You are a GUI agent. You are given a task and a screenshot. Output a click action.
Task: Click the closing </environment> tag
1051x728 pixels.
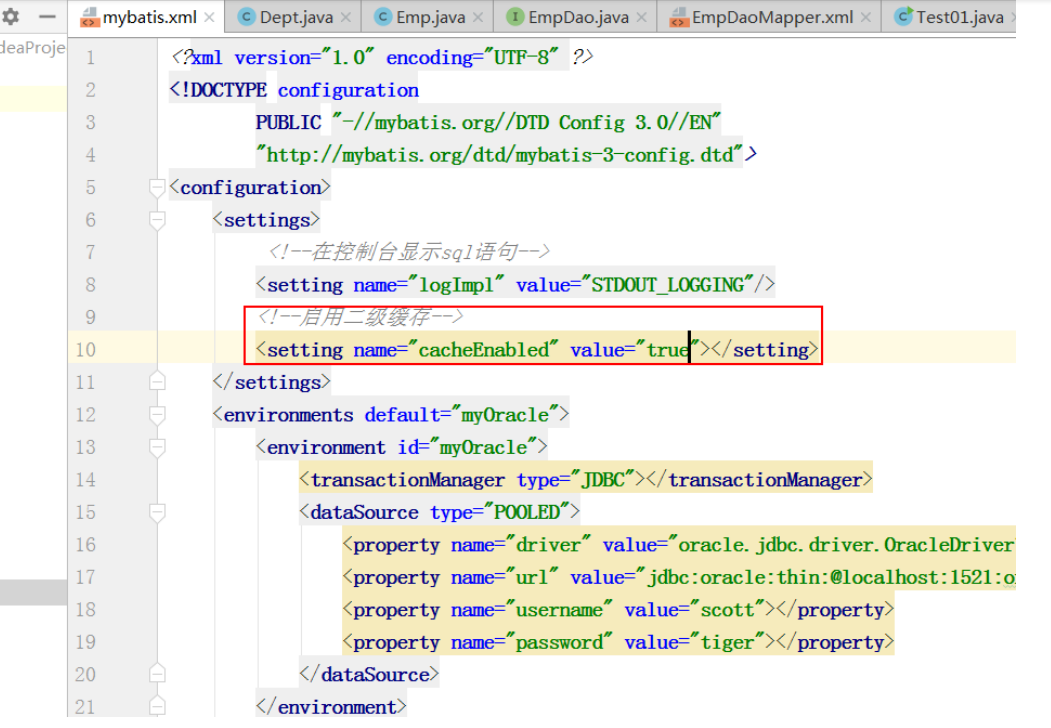pos(331,707)
